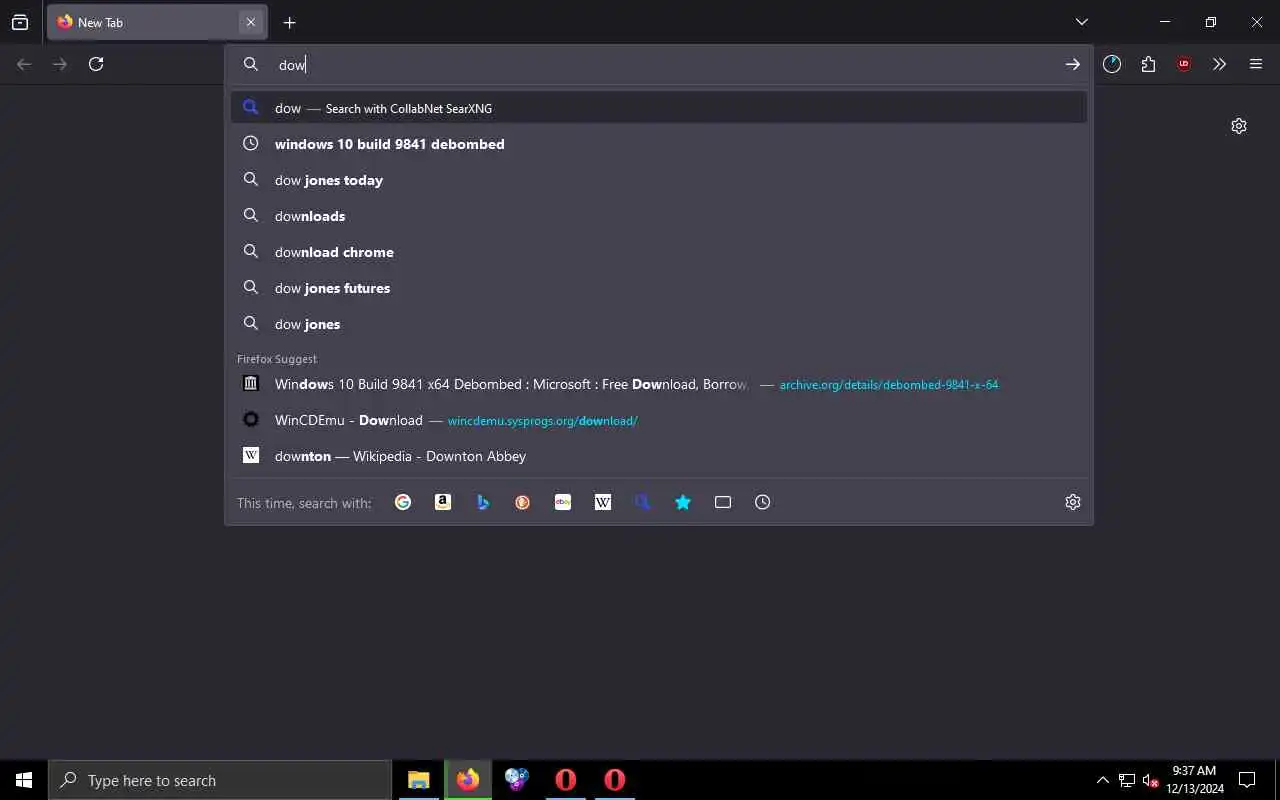This screenshot has width=1280, height=800.
Task: Open a new tab with plus button
Action: [x=289, y=22]
